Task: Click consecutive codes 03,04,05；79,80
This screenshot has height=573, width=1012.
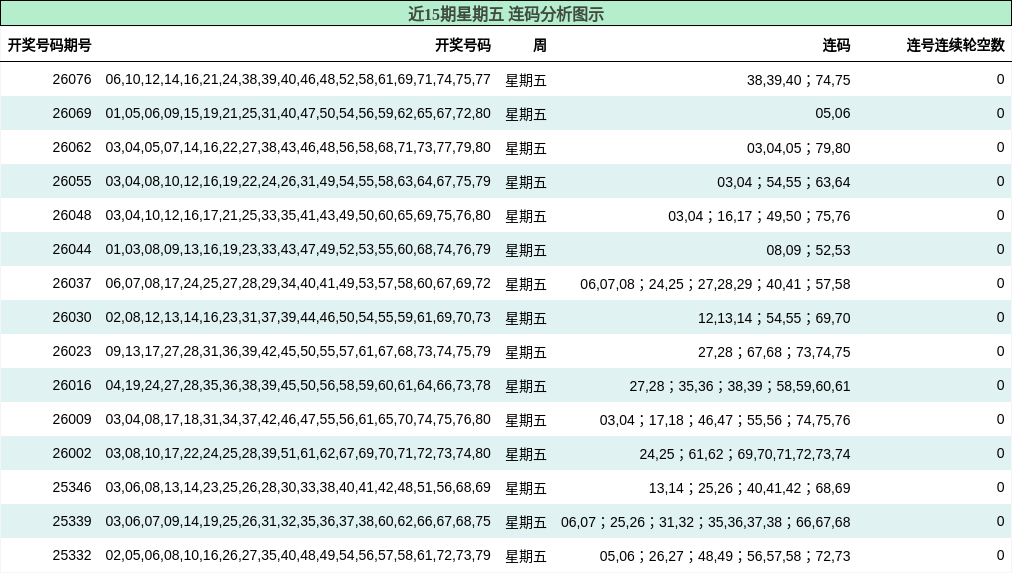Action: point(798,148)
